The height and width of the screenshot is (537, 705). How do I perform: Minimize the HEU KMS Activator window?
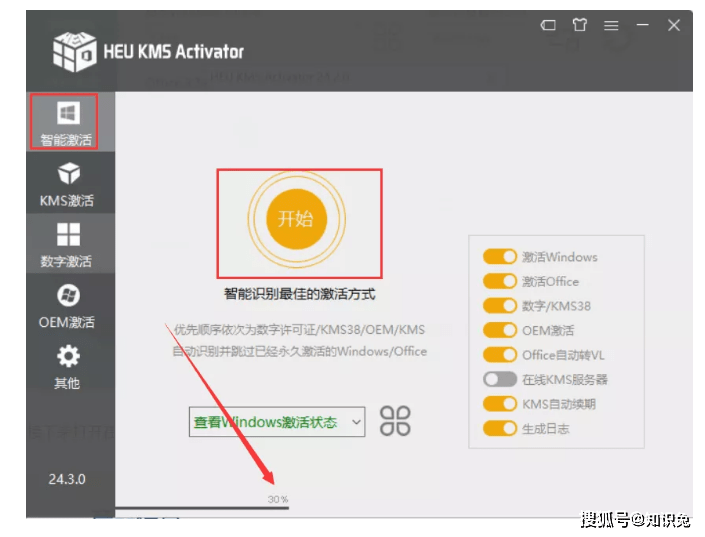coord(643,25)
